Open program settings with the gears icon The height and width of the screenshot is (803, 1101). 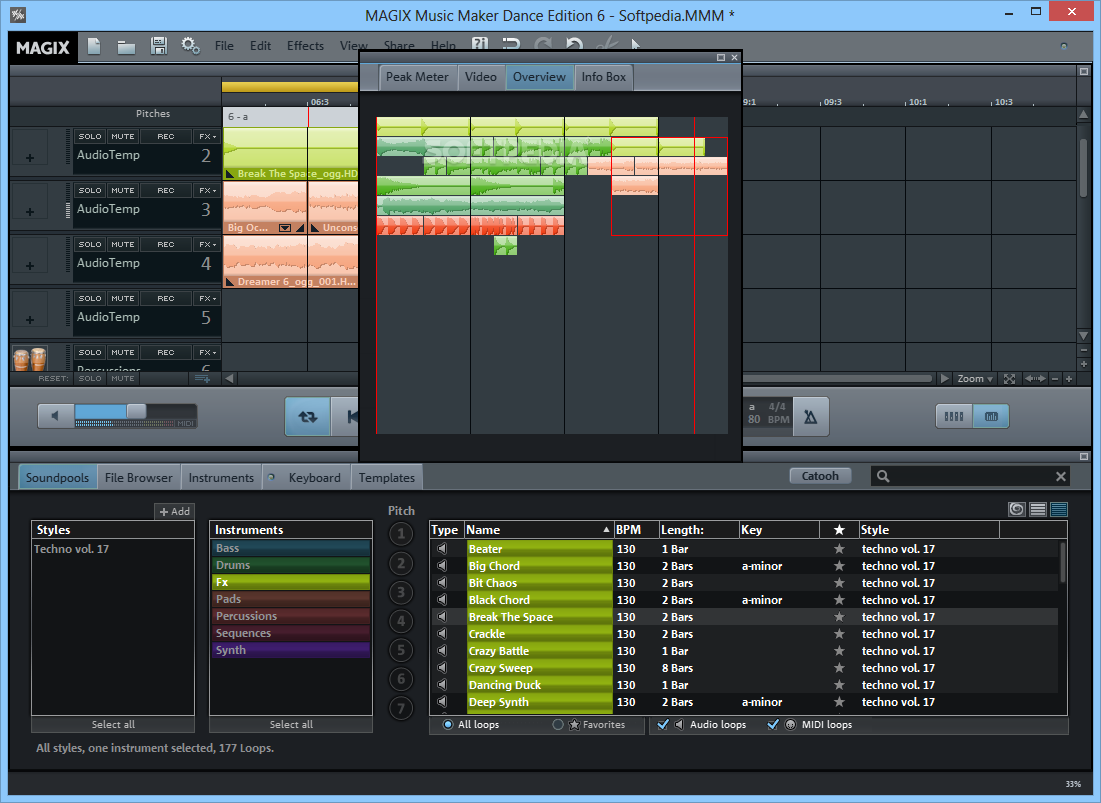190,46
